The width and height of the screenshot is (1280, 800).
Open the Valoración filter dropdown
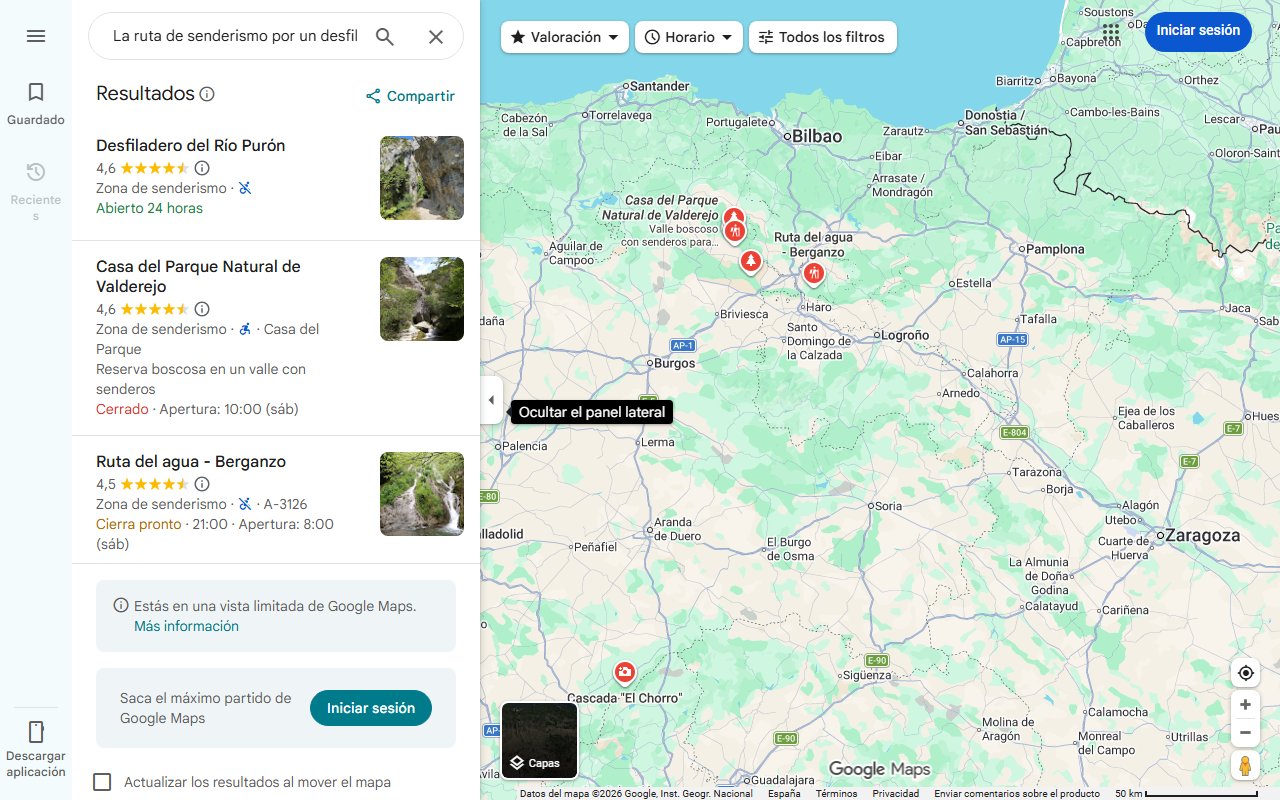(x=564, y=36)
